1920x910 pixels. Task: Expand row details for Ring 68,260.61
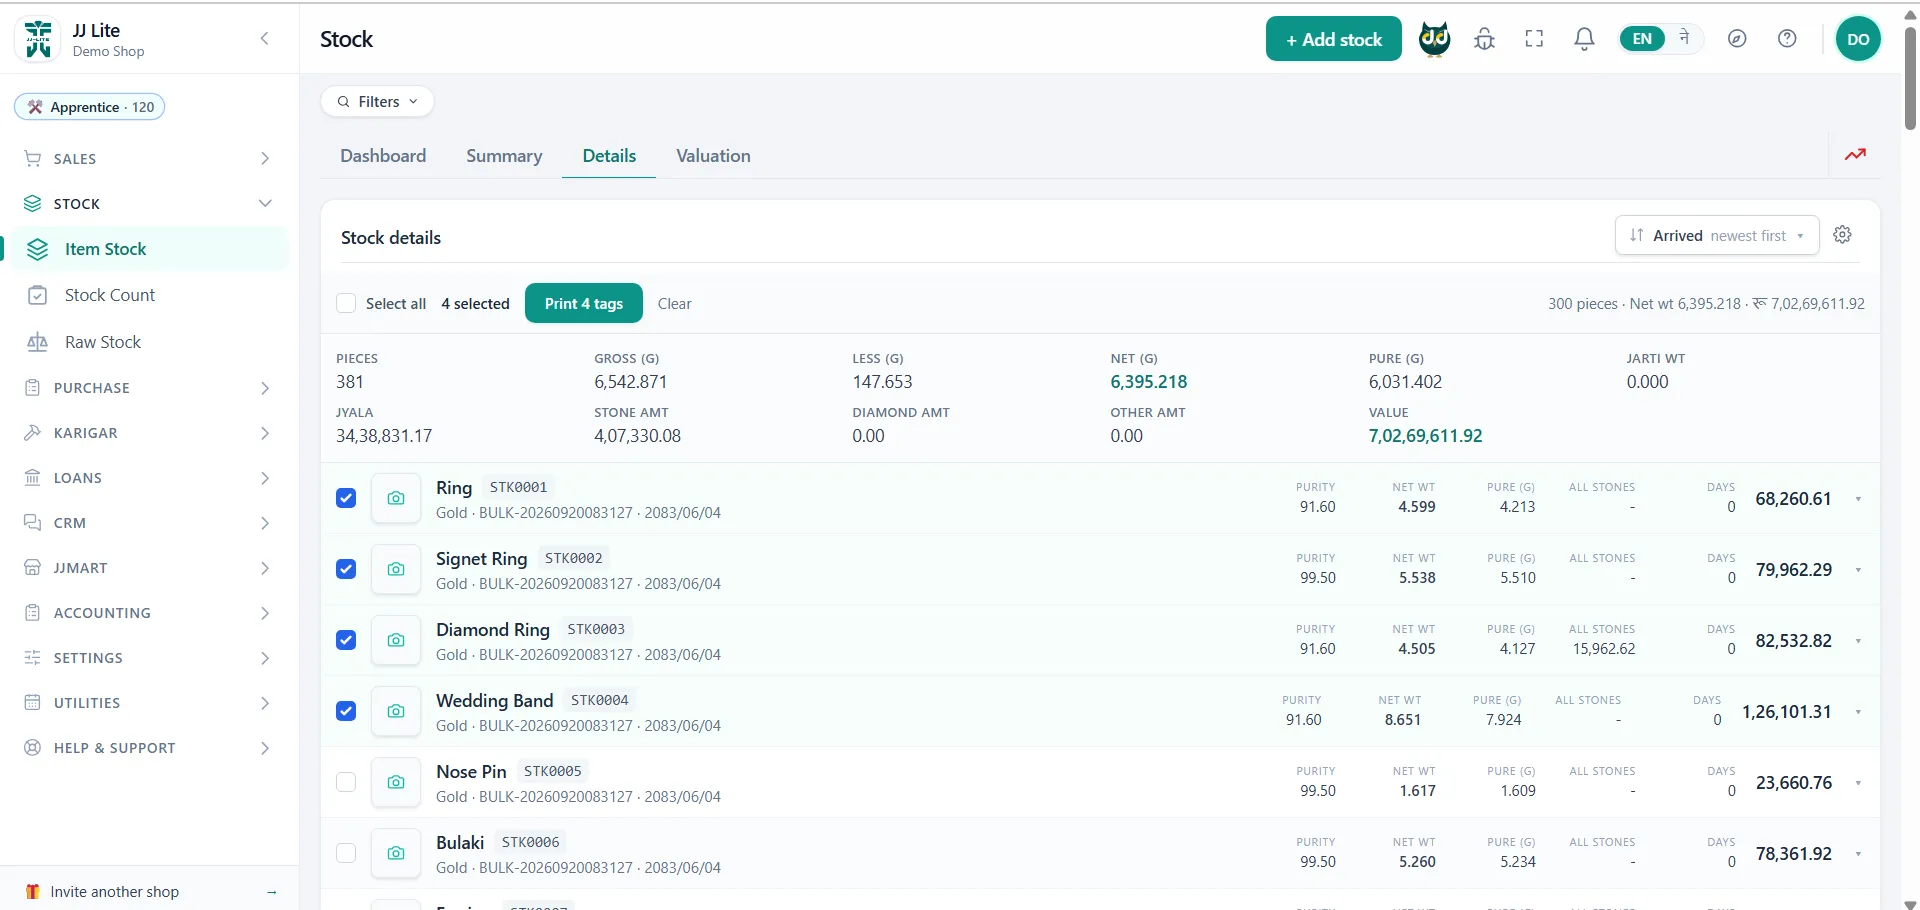1858,499
